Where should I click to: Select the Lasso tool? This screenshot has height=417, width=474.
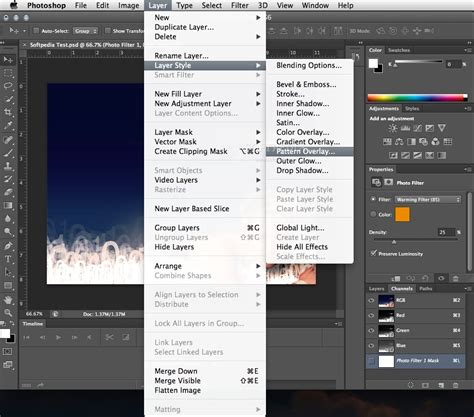pos(8,86)
